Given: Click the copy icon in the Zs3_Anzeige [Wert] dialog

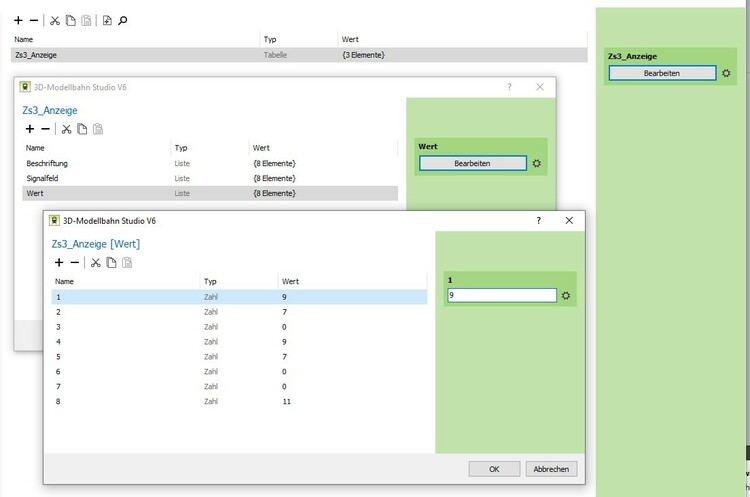Looking at the screenshot, I should click(x=111, y=262).
